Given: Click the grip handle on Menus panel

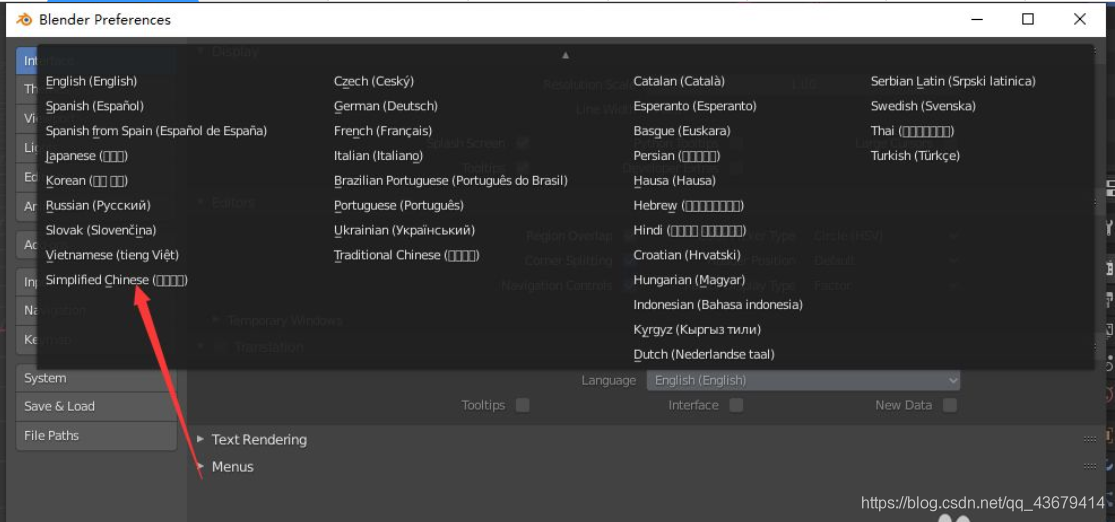Looking at the screenshot, I should pyautogui.click(x=1089, y=467).
